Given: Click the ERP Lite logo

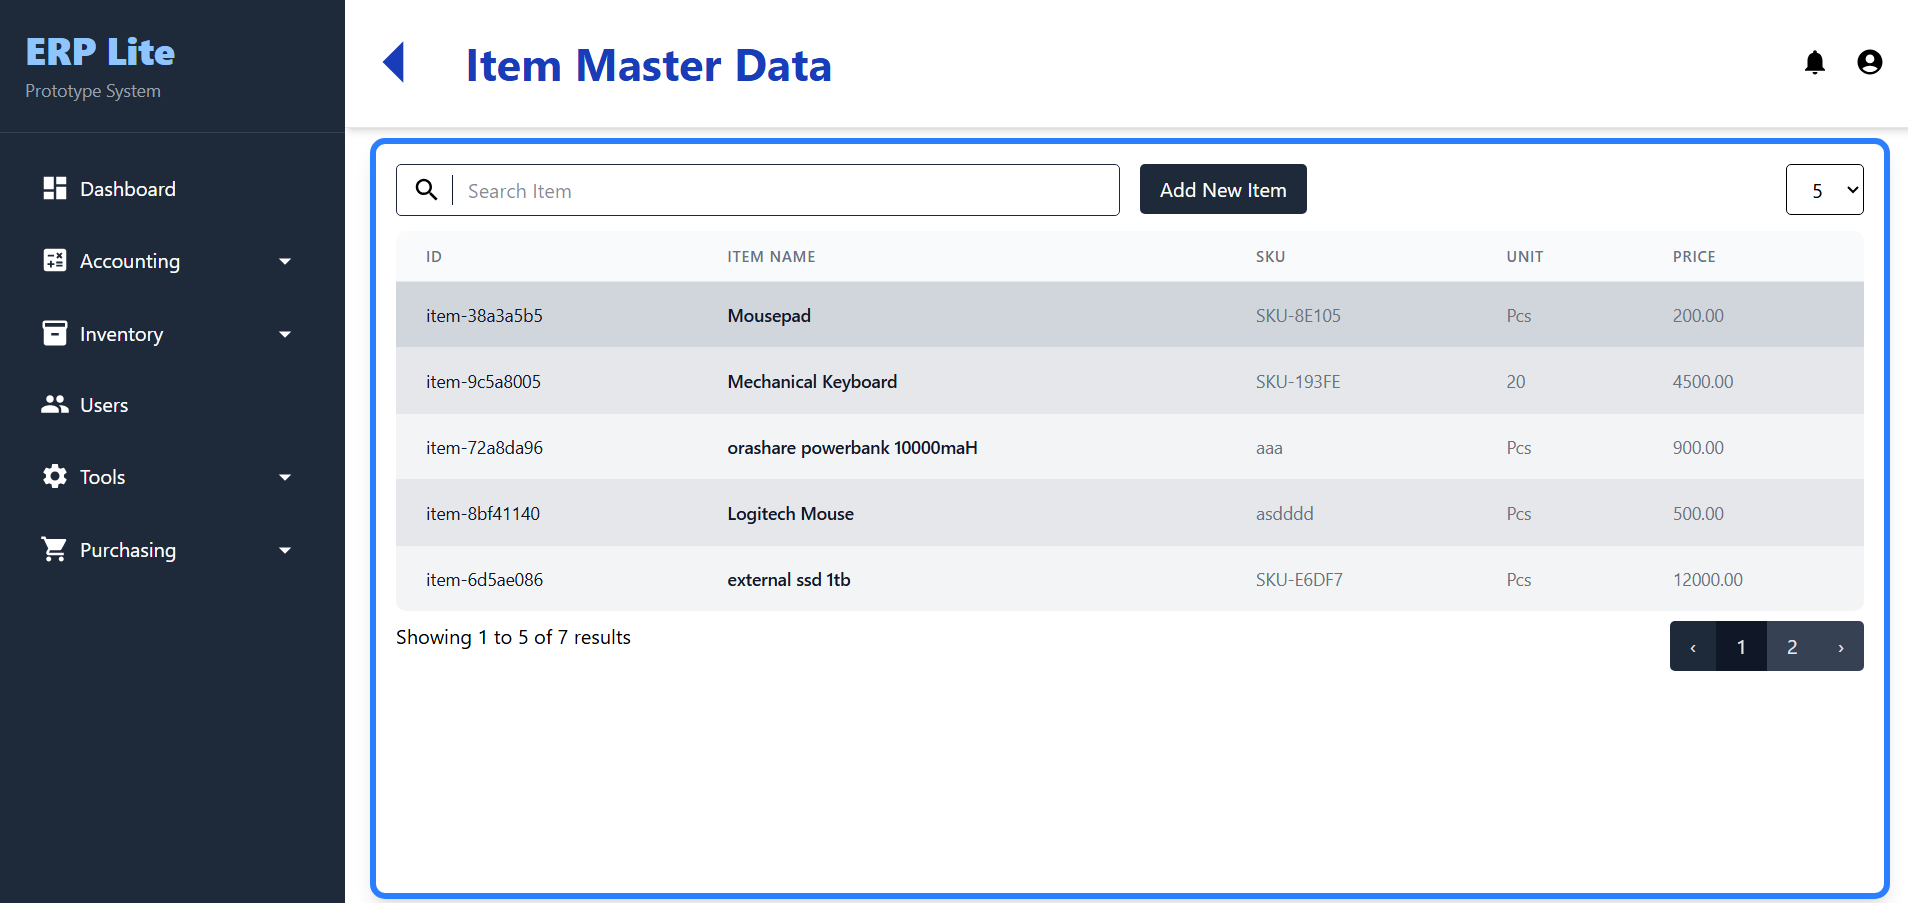Looking at the screenshot, I should pos(100,52).
